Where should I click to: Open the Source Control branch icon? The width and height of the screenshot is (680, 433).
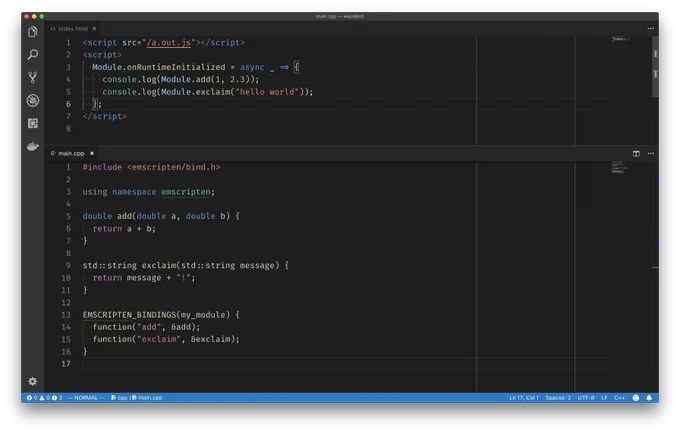point(33,78)
